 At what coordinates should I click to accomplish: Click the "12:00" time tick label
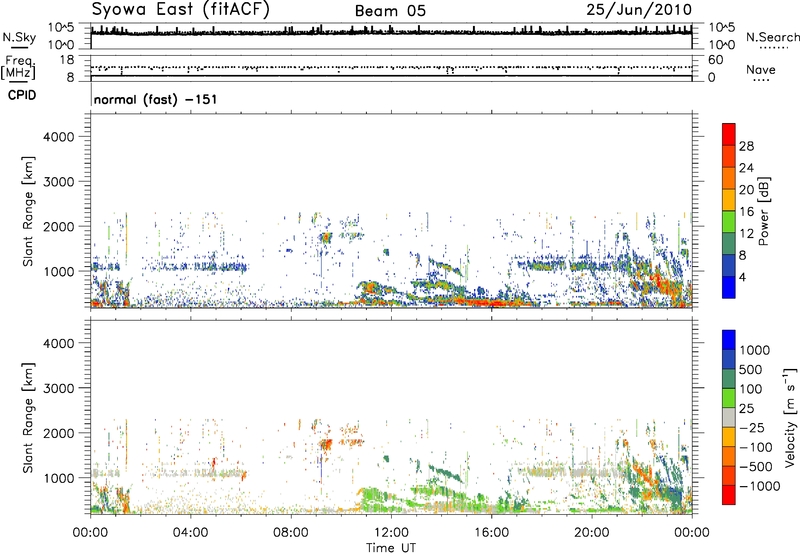391,533
